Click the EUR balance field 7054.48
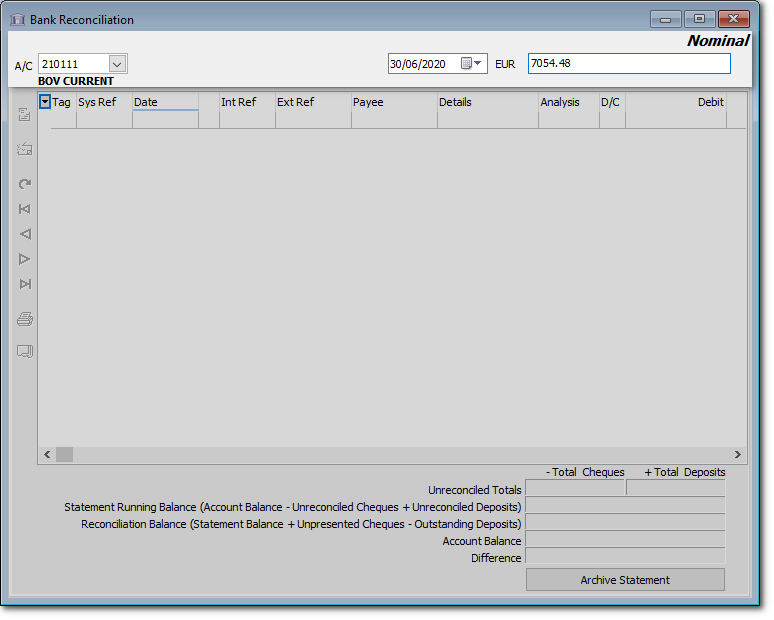Viewport: 774px width, 620px height. coord(629,64)
